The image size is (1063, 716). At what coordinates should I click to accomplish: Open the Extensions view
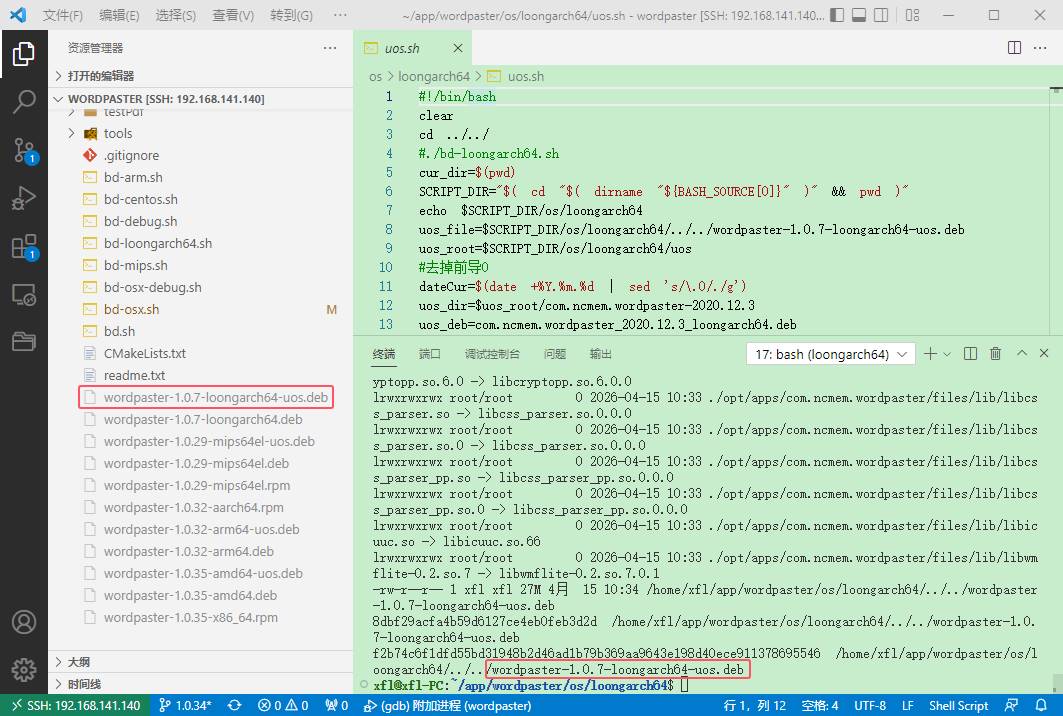24,247
